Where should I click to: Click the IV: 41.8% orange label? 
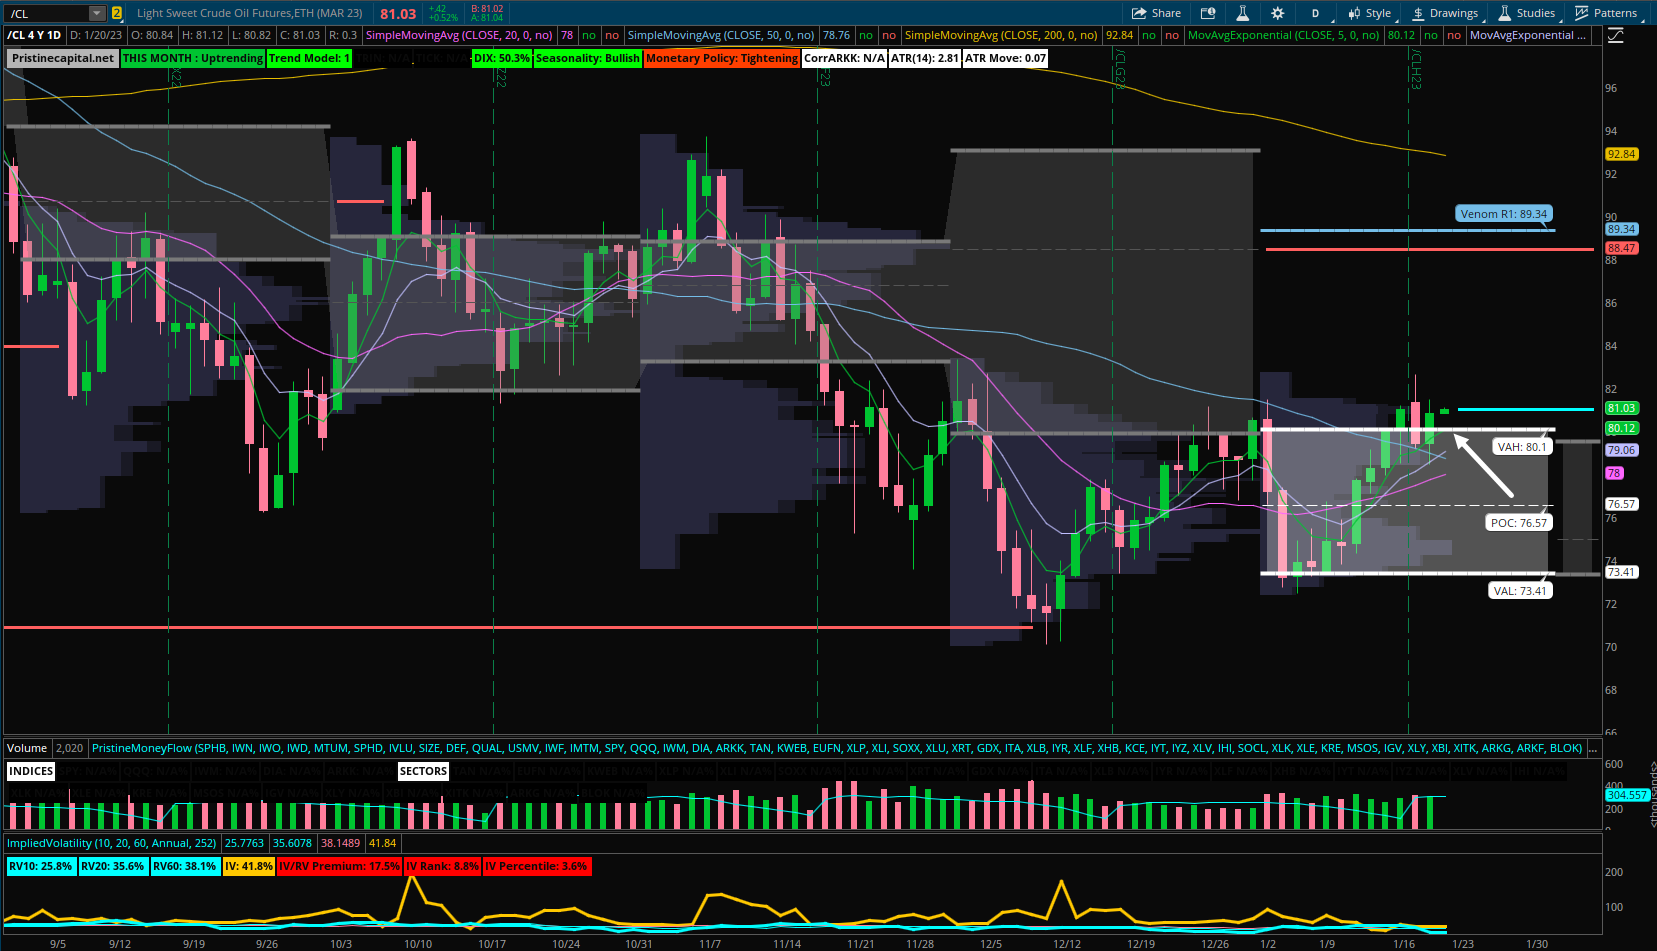(x=248, y=866)
